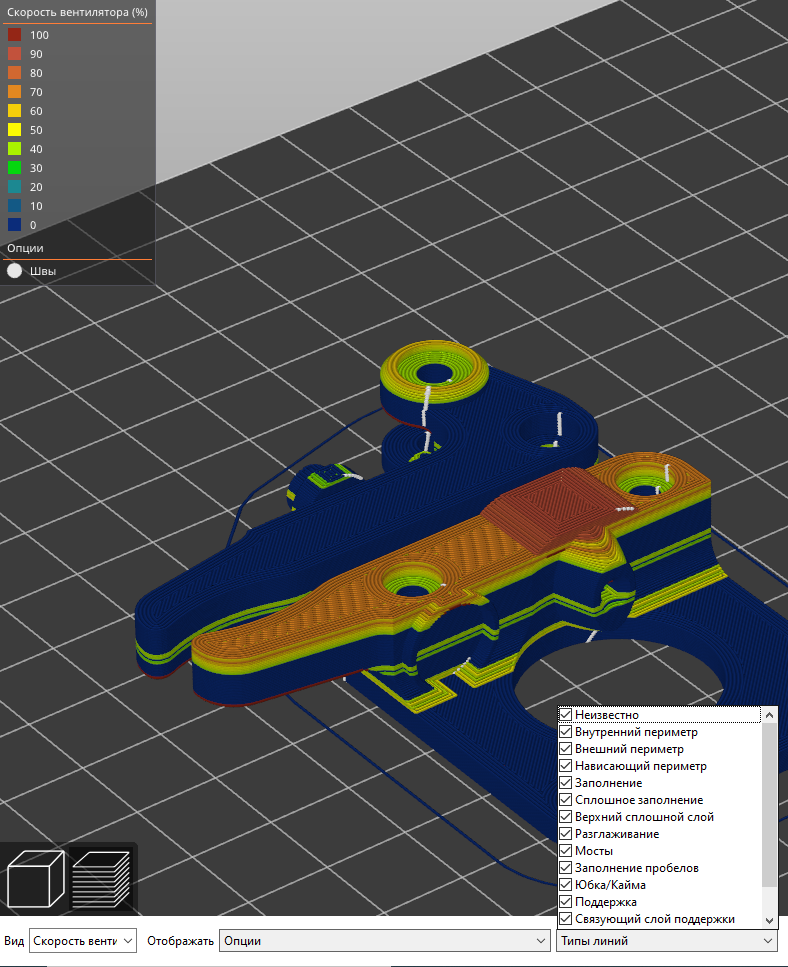788x967 pixels.
Task: Toggle the Поддержка checkbox
Action: (566, 902)
